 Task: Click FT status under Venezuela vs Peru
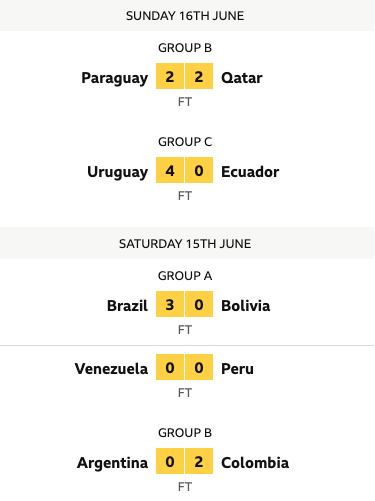[x=185, y=393]
